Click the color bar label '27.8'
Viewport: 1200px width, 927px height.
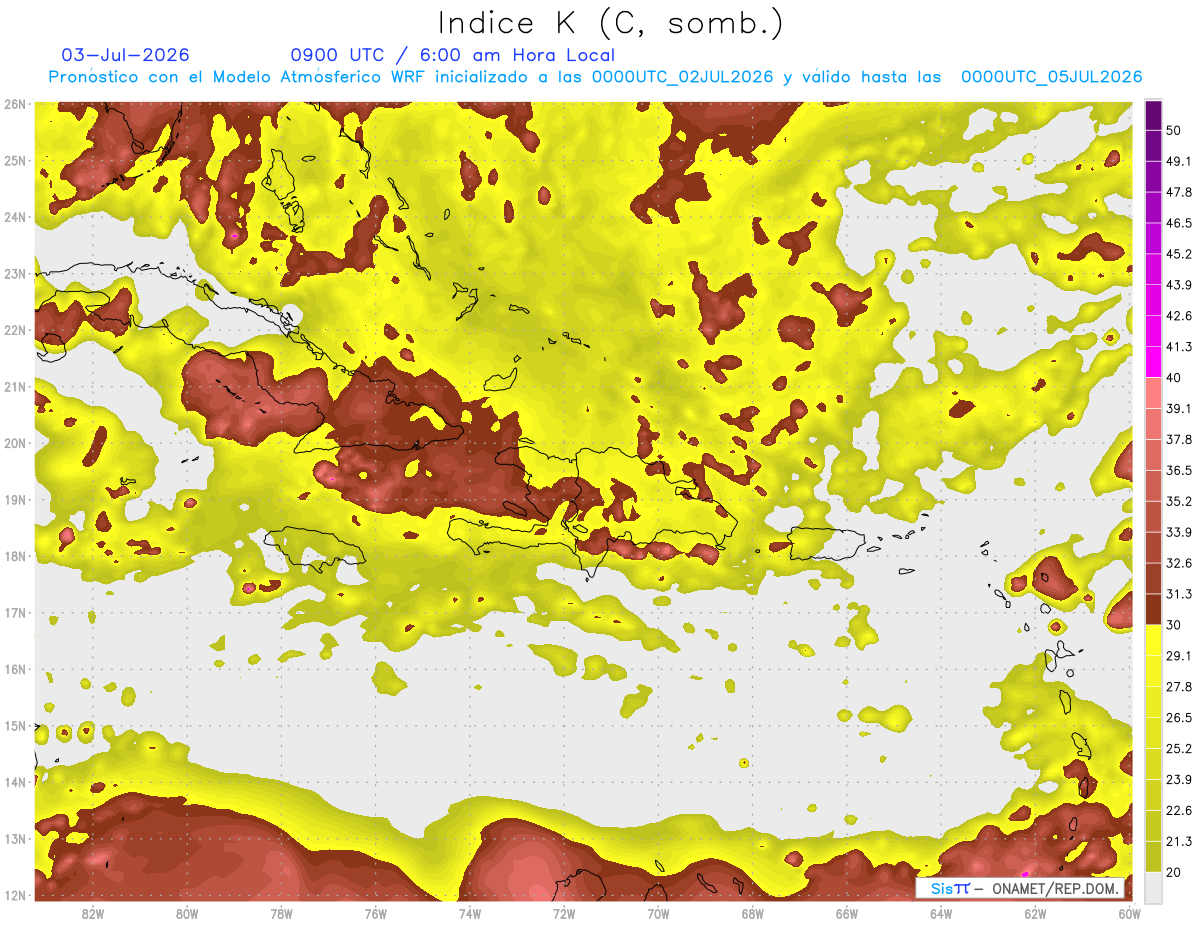(1179, 687)
